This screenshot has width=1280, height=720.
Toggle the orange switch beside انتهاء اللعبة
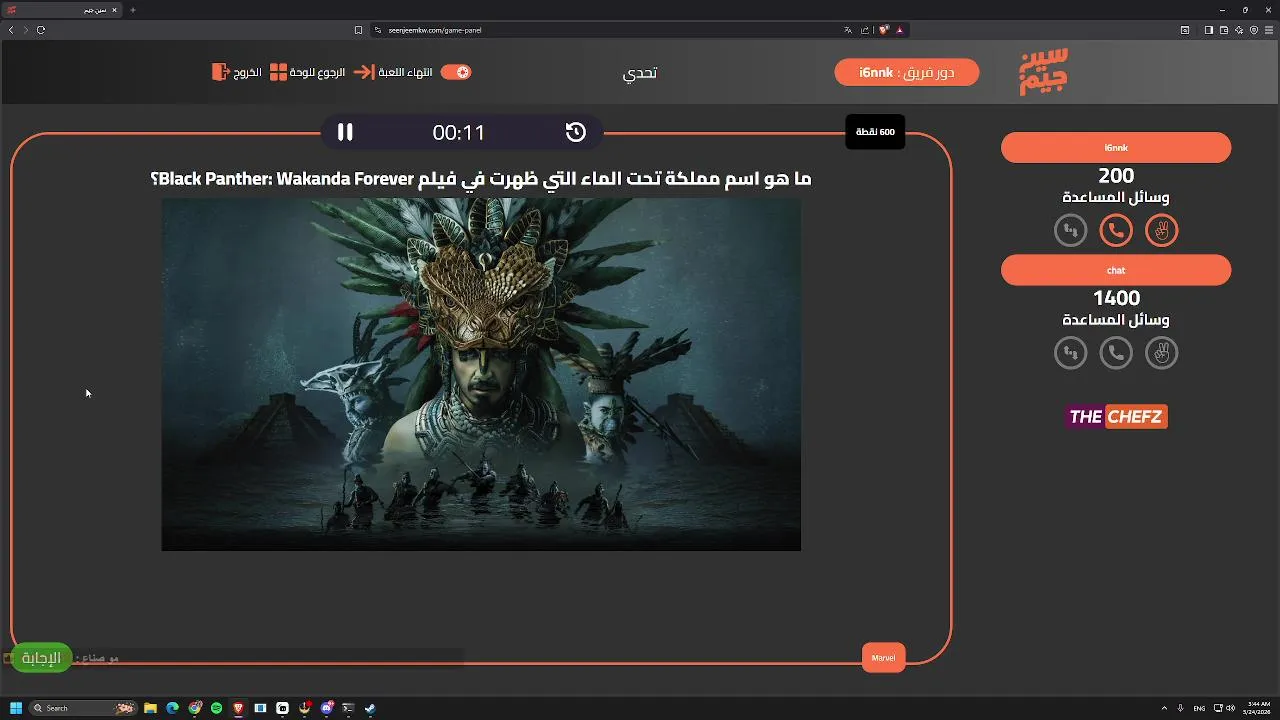[456, 72]
